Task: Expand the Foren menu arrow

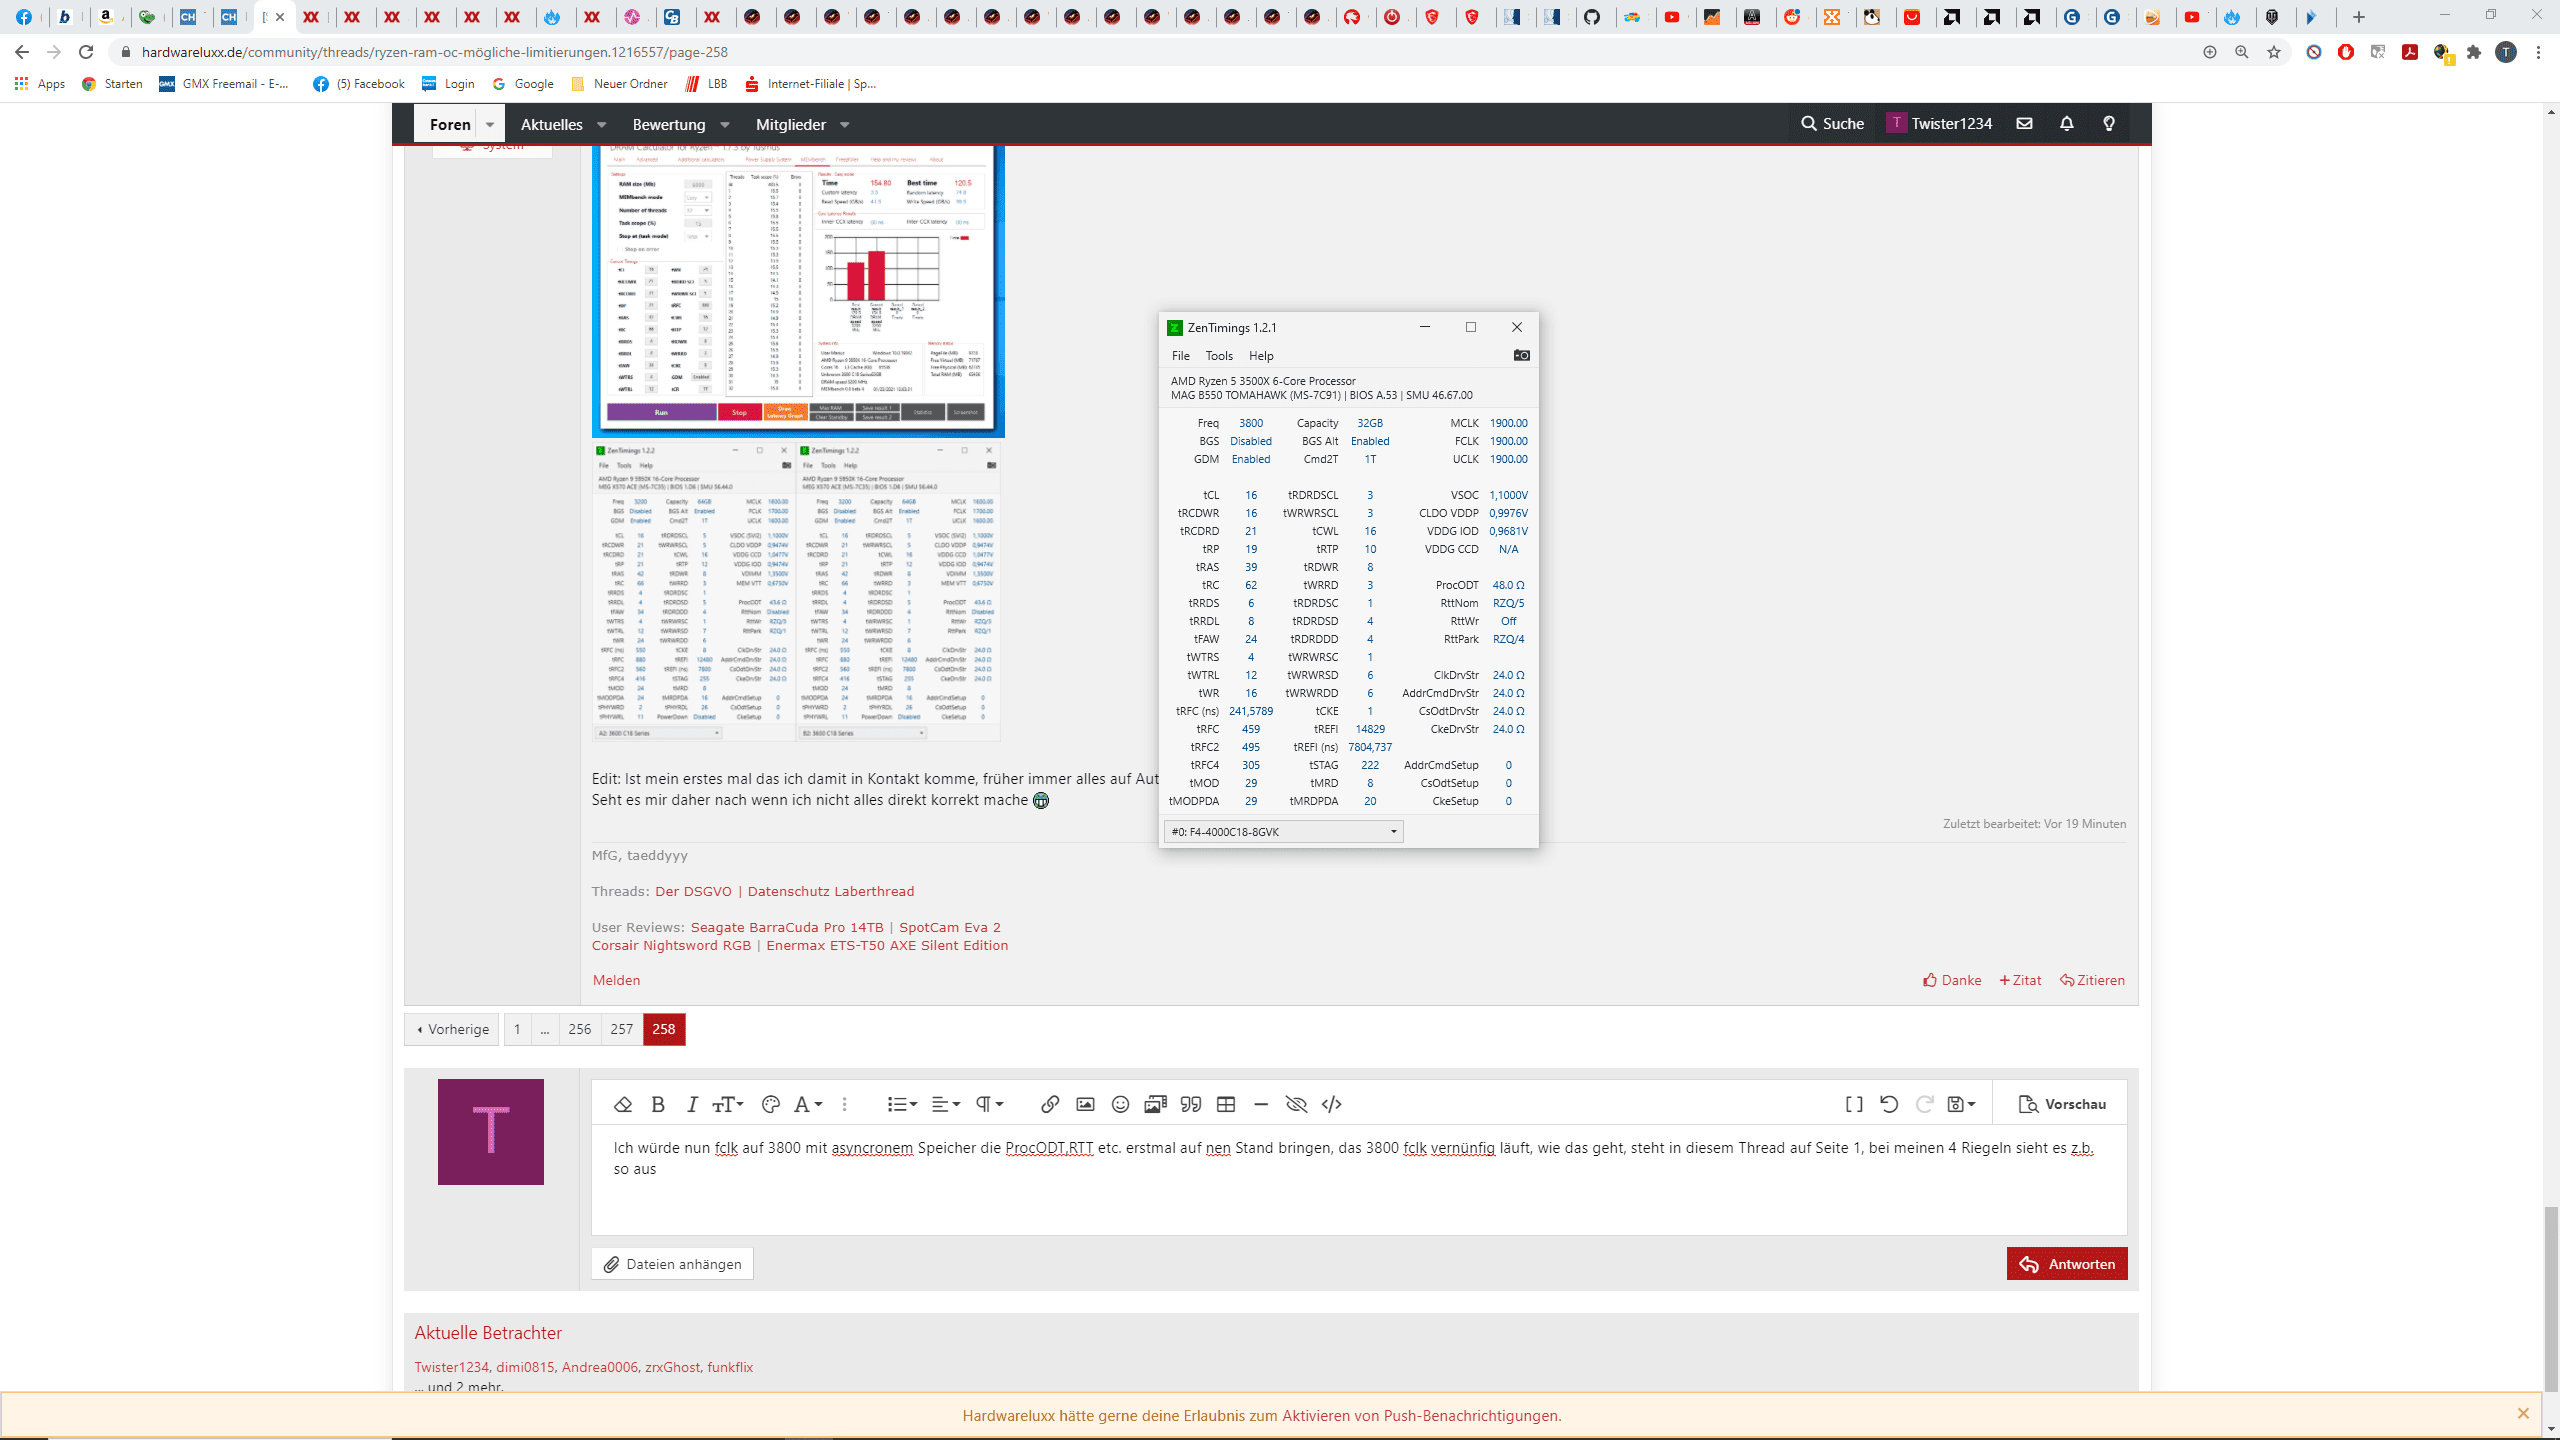Action: pyautogui.click(x=490, y=125)
